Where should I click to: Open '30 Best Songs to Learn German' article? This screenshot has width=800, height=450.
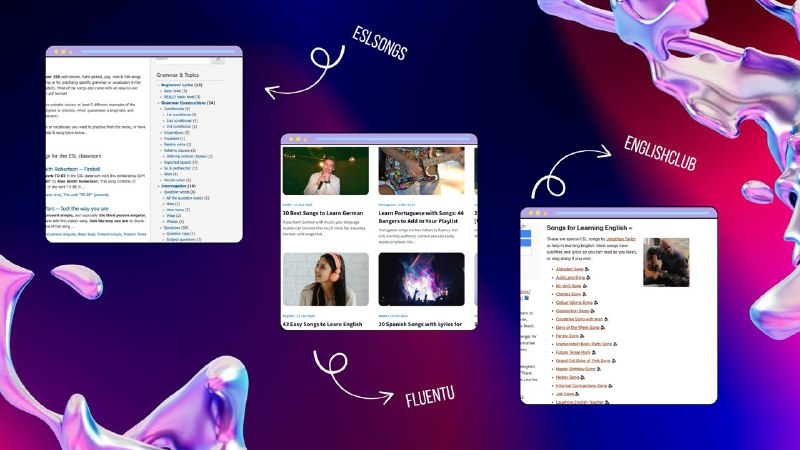(x=323, y=213)
